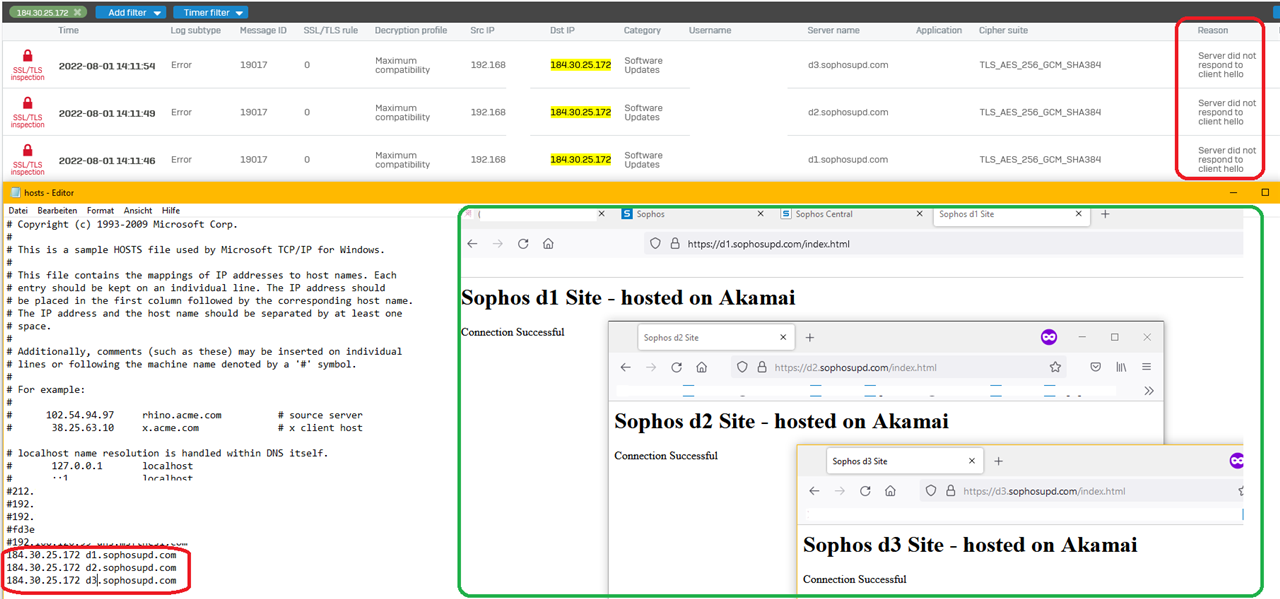Click the hosts line for d2.sophosupd.com
This screenshot has height=599, width=1280.
[x=91, y=568]
